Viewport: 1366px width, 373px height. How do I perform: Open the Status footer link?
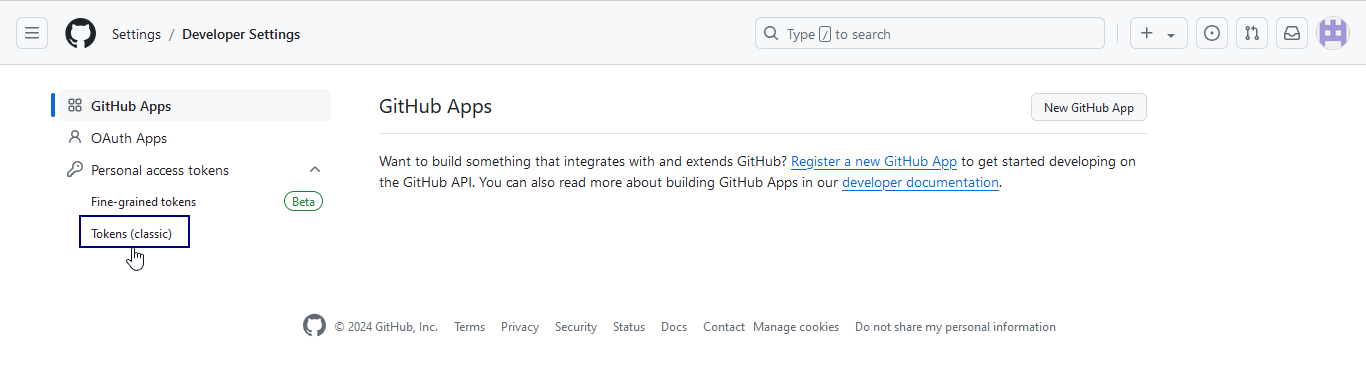click(x=629, y=326)
